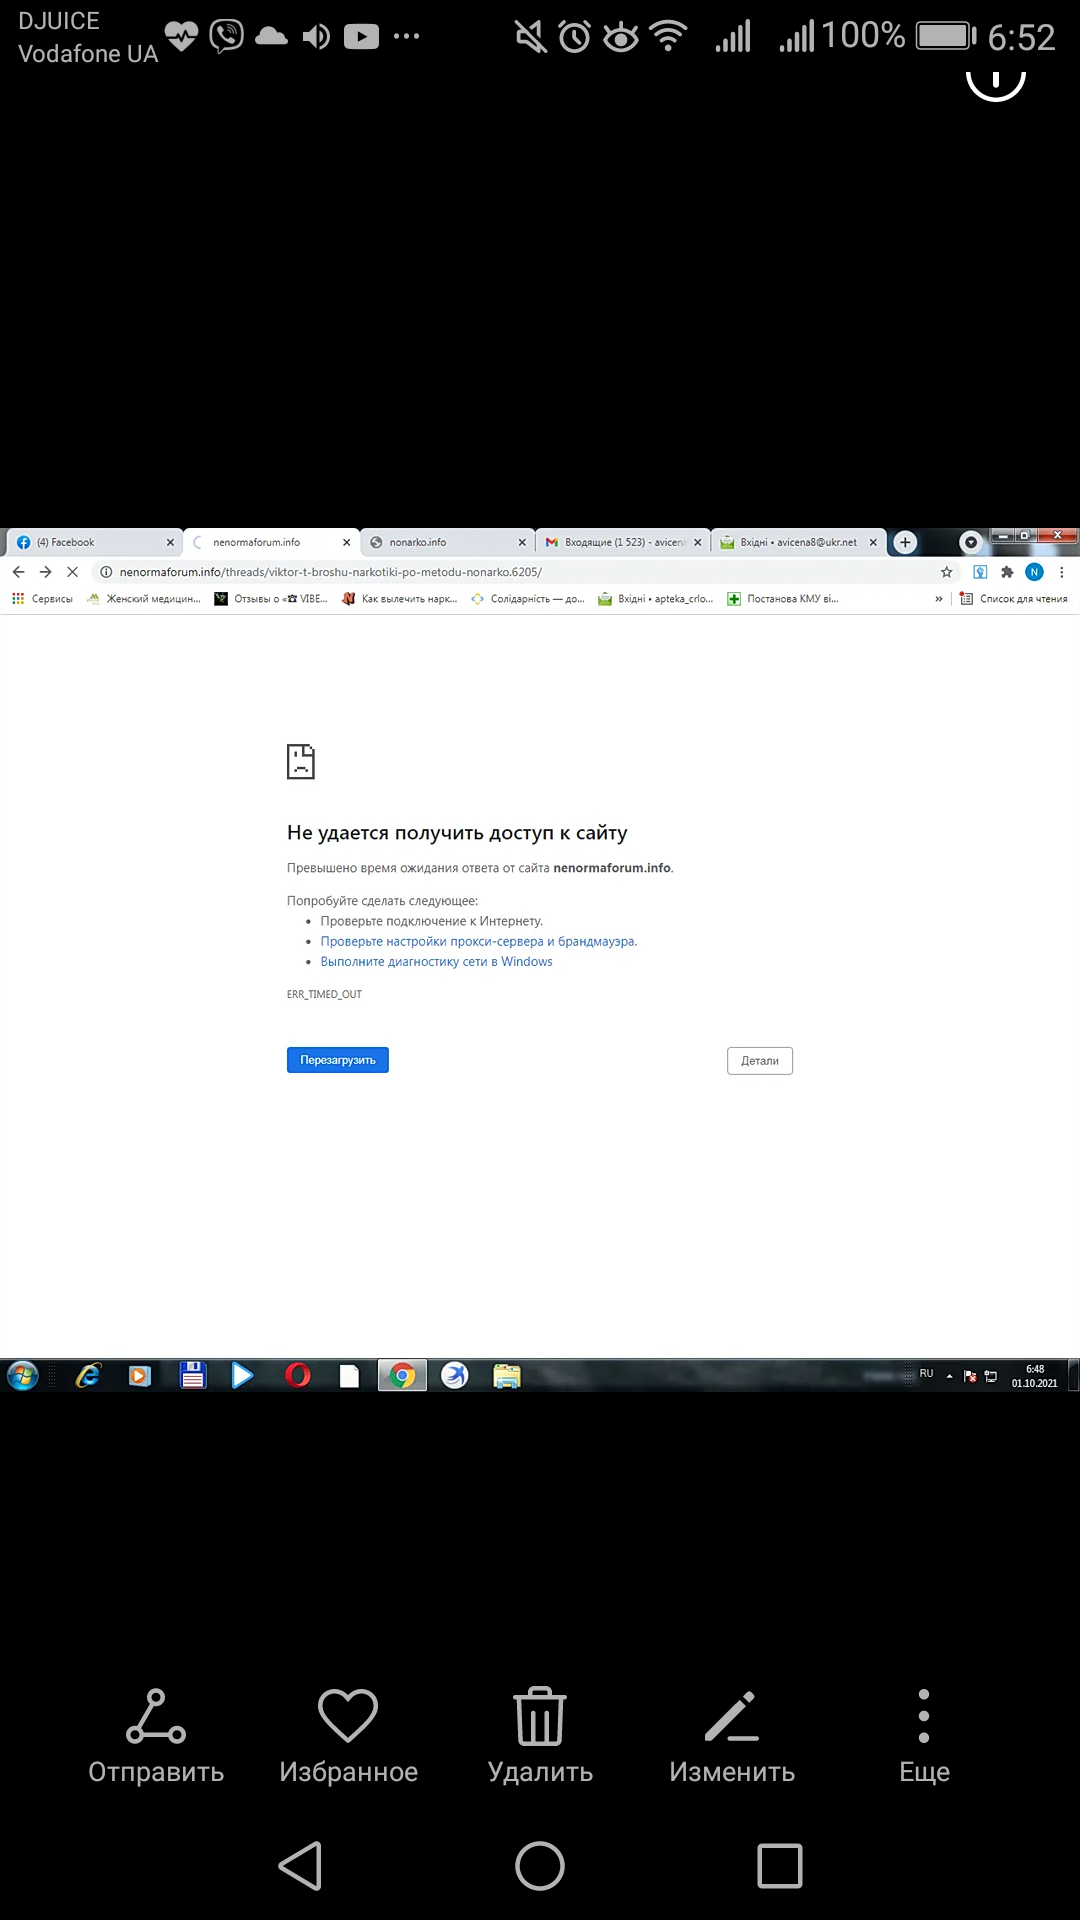Viewport: 1080px width, 1920px height.
Task: Click the network tray icon
Action: coord(991,1376)
